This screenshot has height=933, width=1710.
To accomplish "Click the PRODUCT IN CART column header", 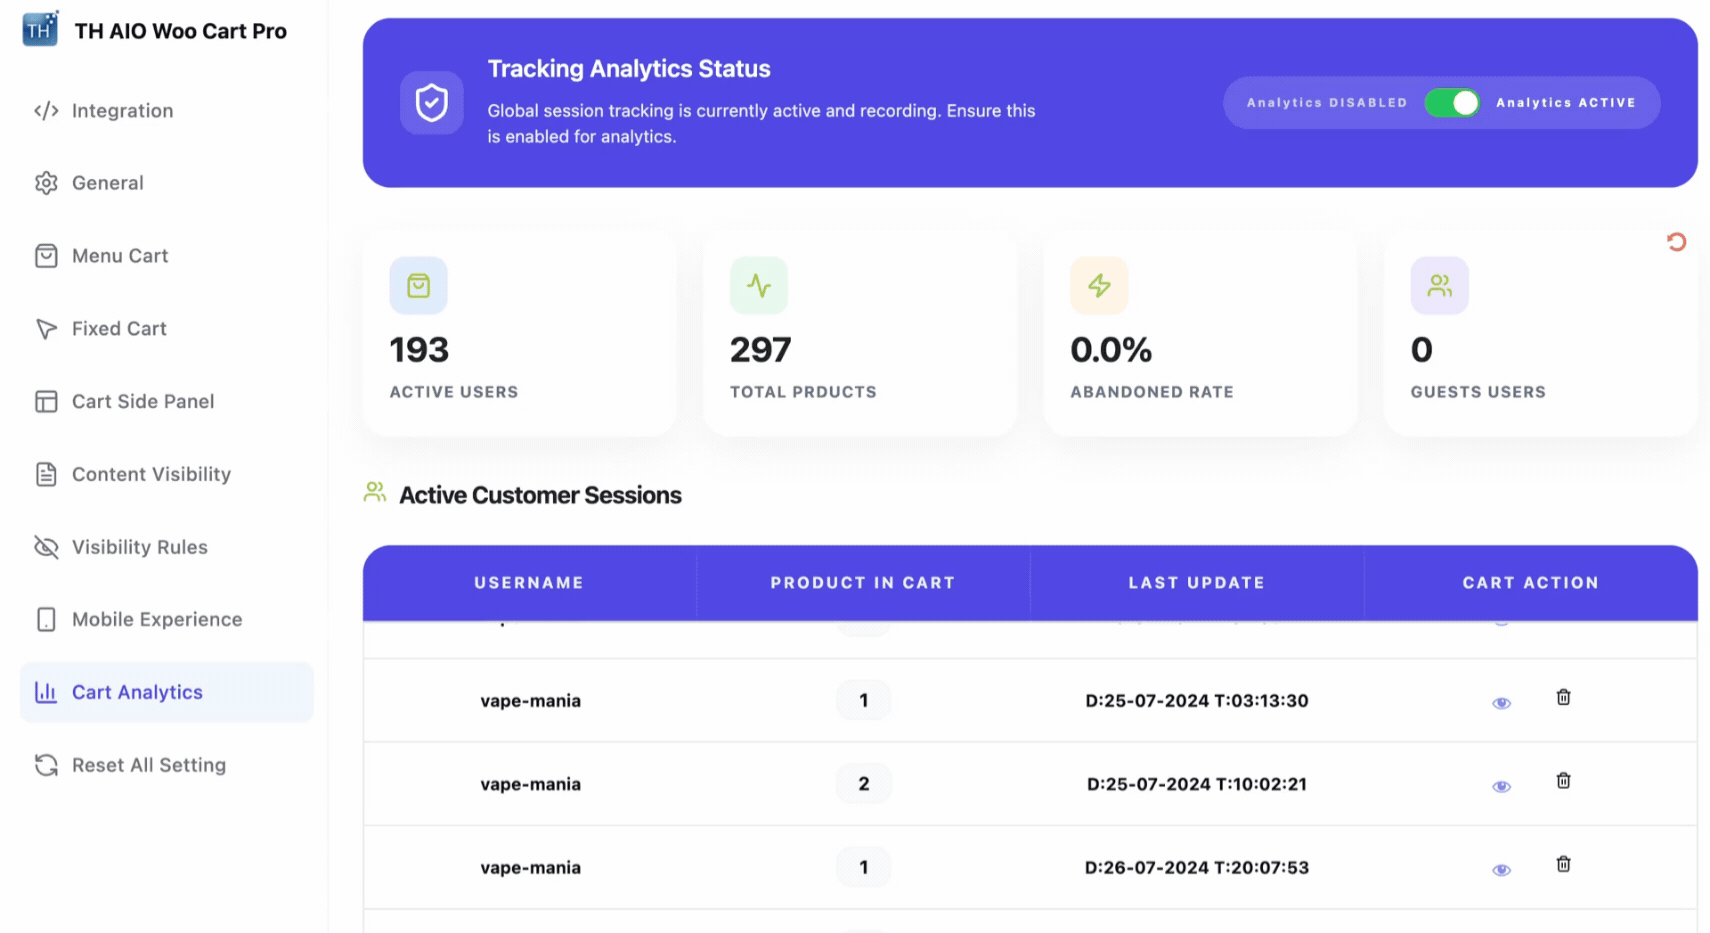I will click(862, 582).
